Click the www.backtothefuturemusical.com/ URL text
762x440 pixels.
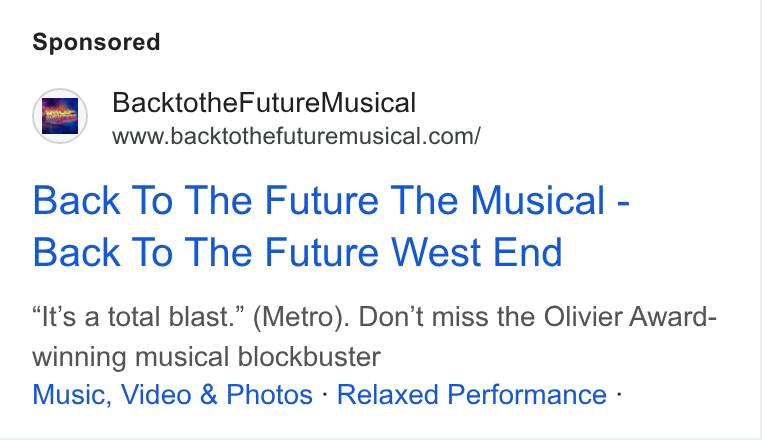296,136
